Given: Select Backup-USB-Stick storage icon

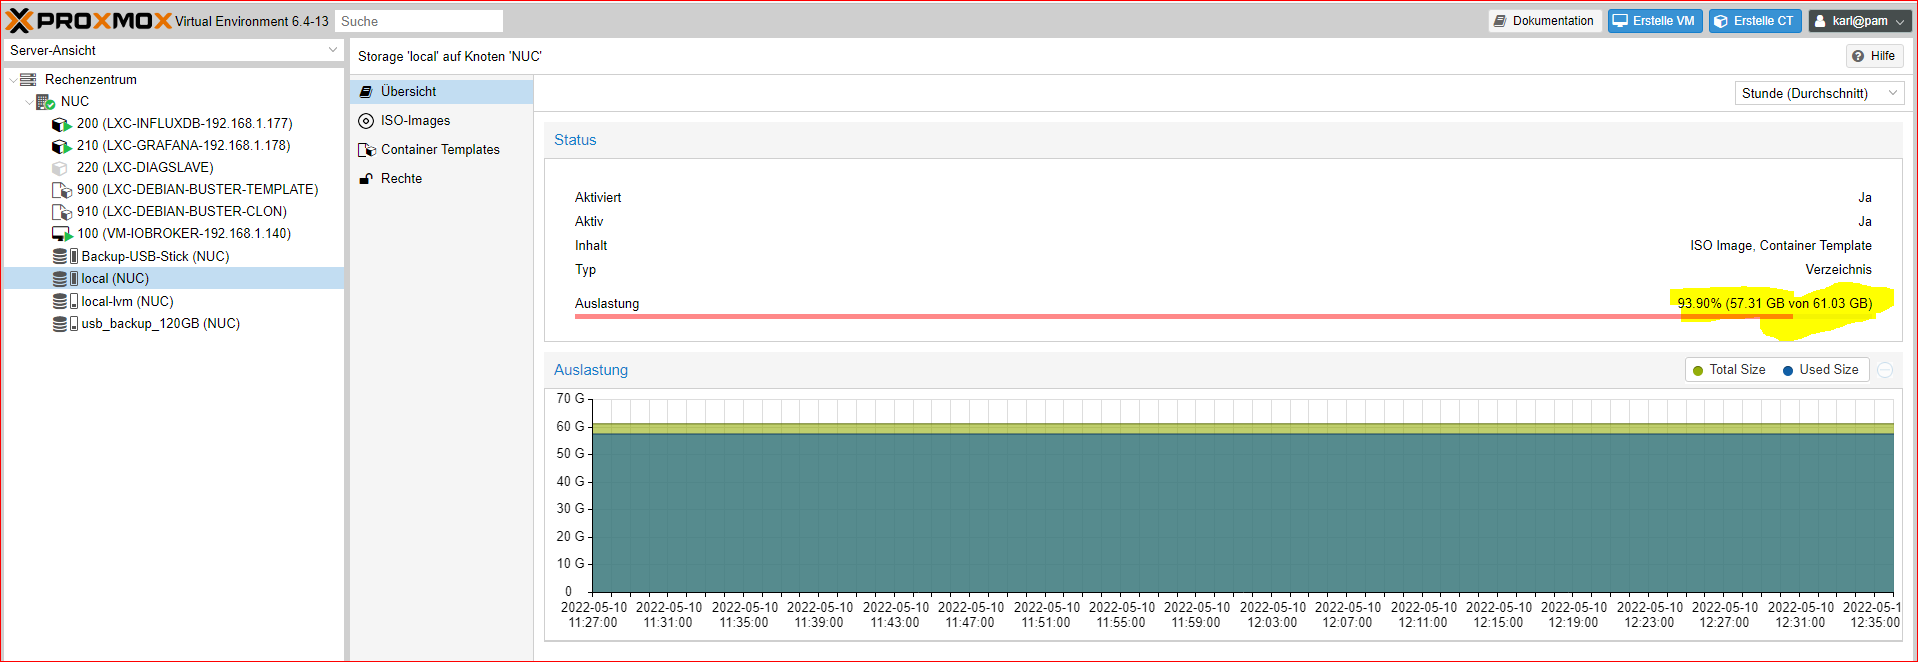Looking at the screenshot, I should pos(65,256).
